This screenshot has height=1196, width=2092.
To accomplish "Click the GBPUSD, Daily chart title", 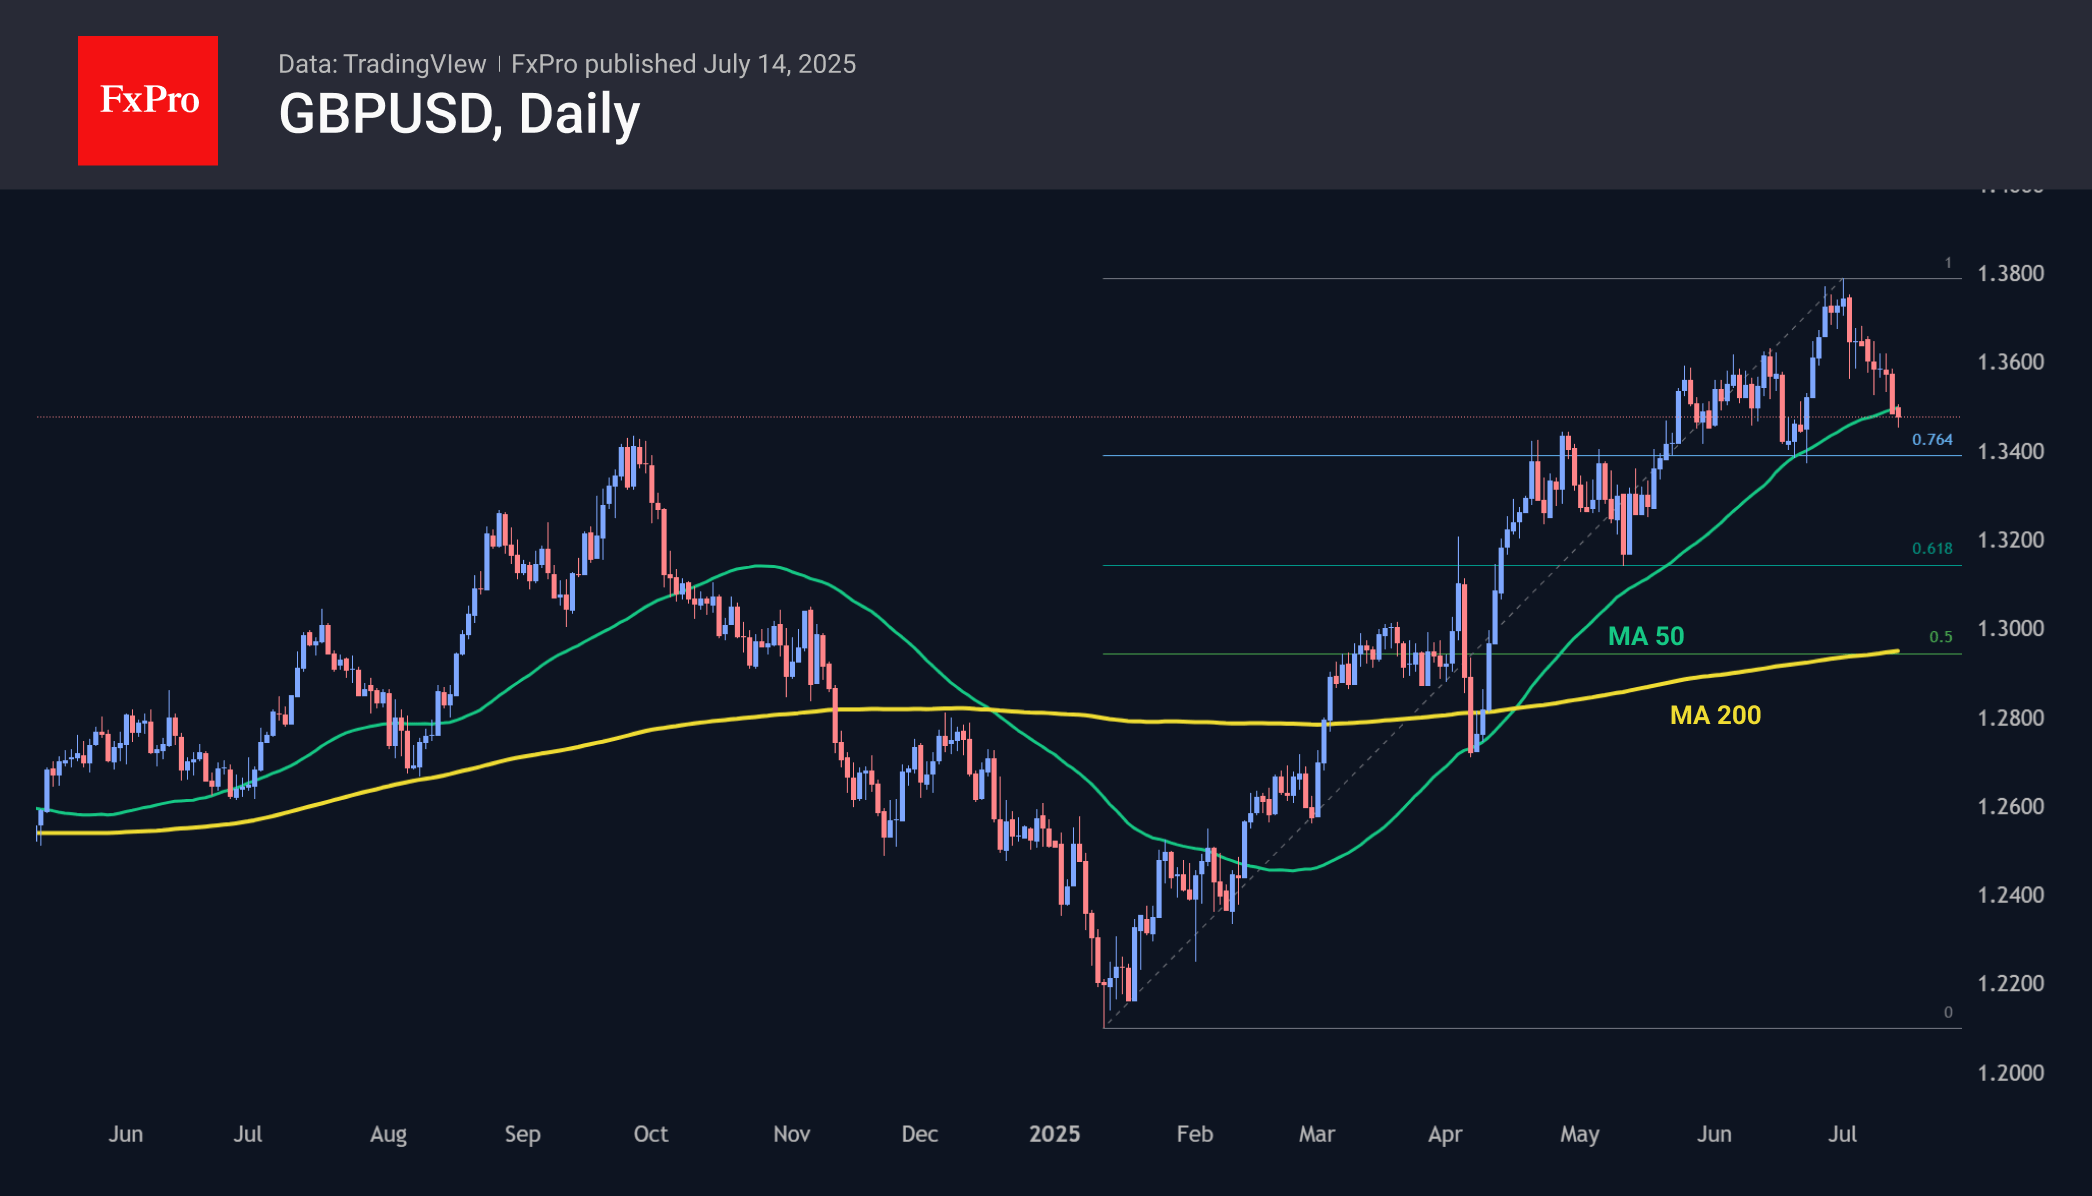I will (459, 114).
